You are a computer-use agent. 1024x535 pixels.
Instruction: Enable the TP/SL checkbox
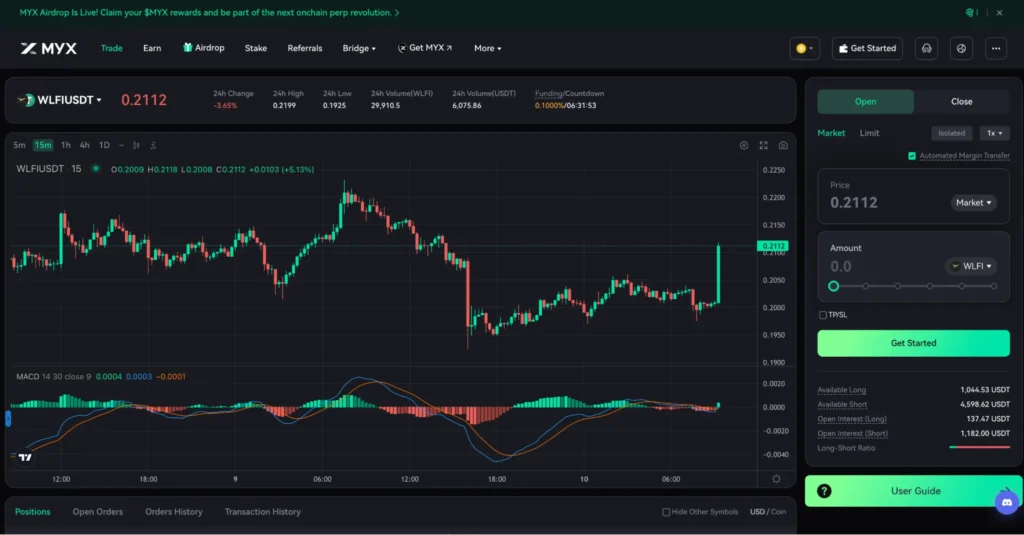point(823,315)
